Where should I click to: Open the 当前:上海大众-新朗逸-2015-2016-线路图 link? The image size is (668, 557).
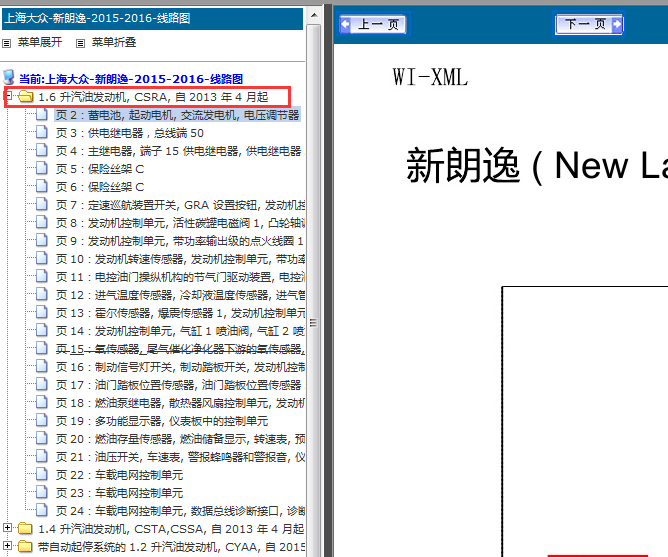(x=131, y=79)
